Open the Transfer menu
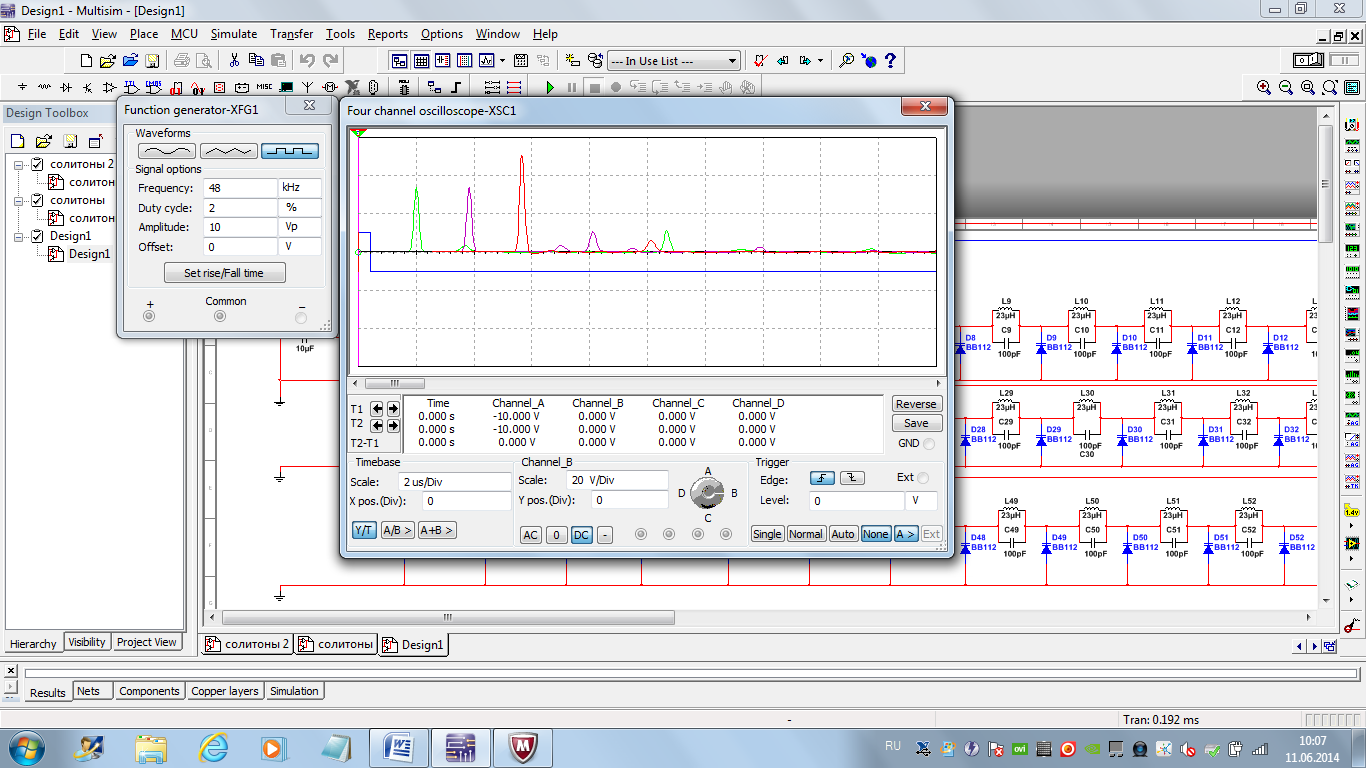The width and height of the screenshot is (1366, 768). tap(292, 34)
